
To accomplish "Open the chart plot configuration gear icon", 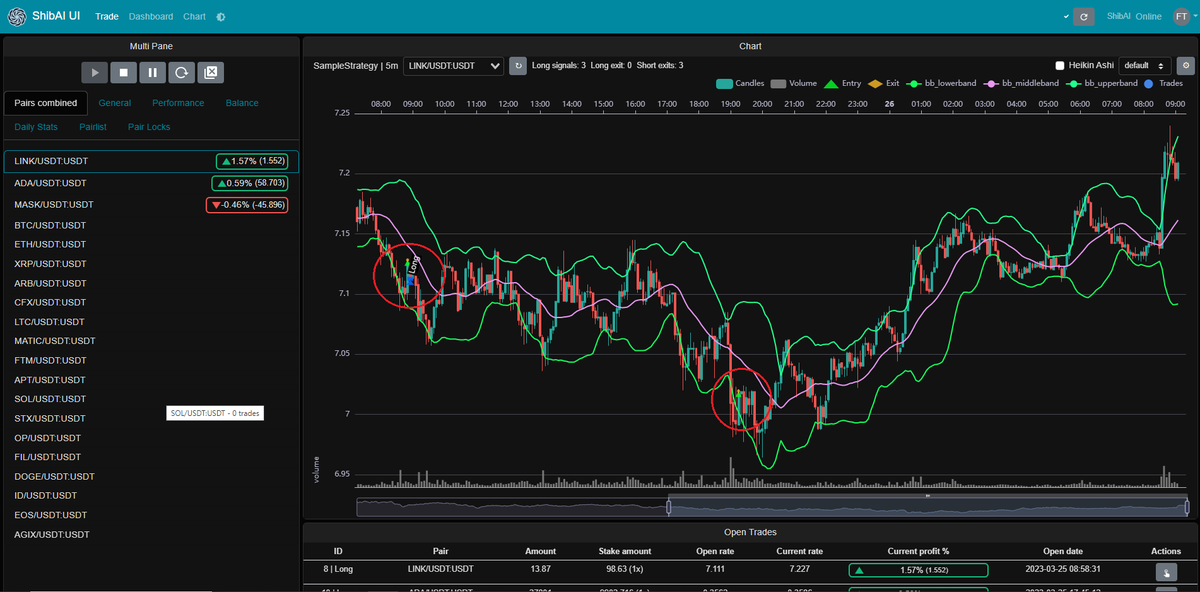I will click(1186, 65).
